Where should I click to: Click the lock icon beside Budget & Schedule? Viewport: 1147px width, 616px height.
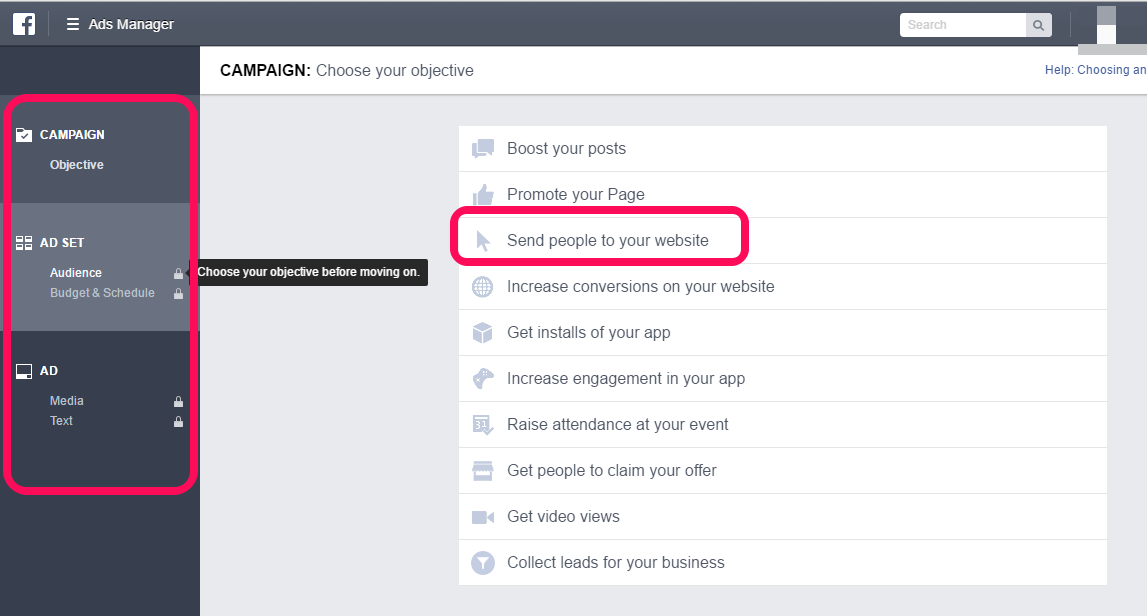point(178,293)
